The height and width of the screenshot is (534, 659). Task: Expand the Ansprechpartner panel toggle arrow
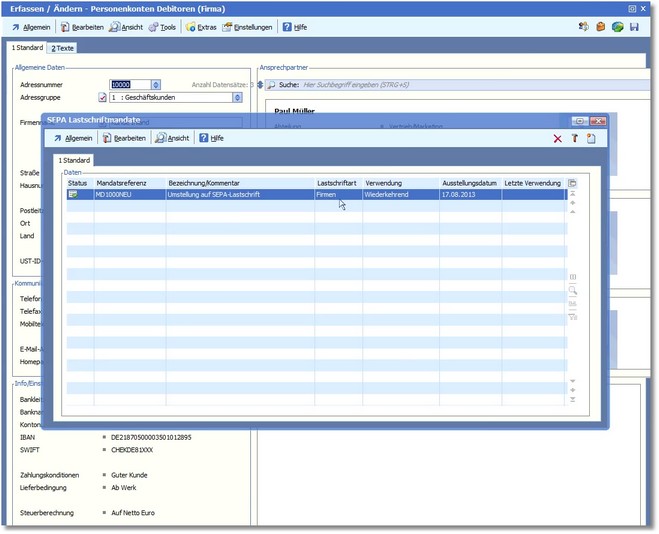(x=259, y=85)
